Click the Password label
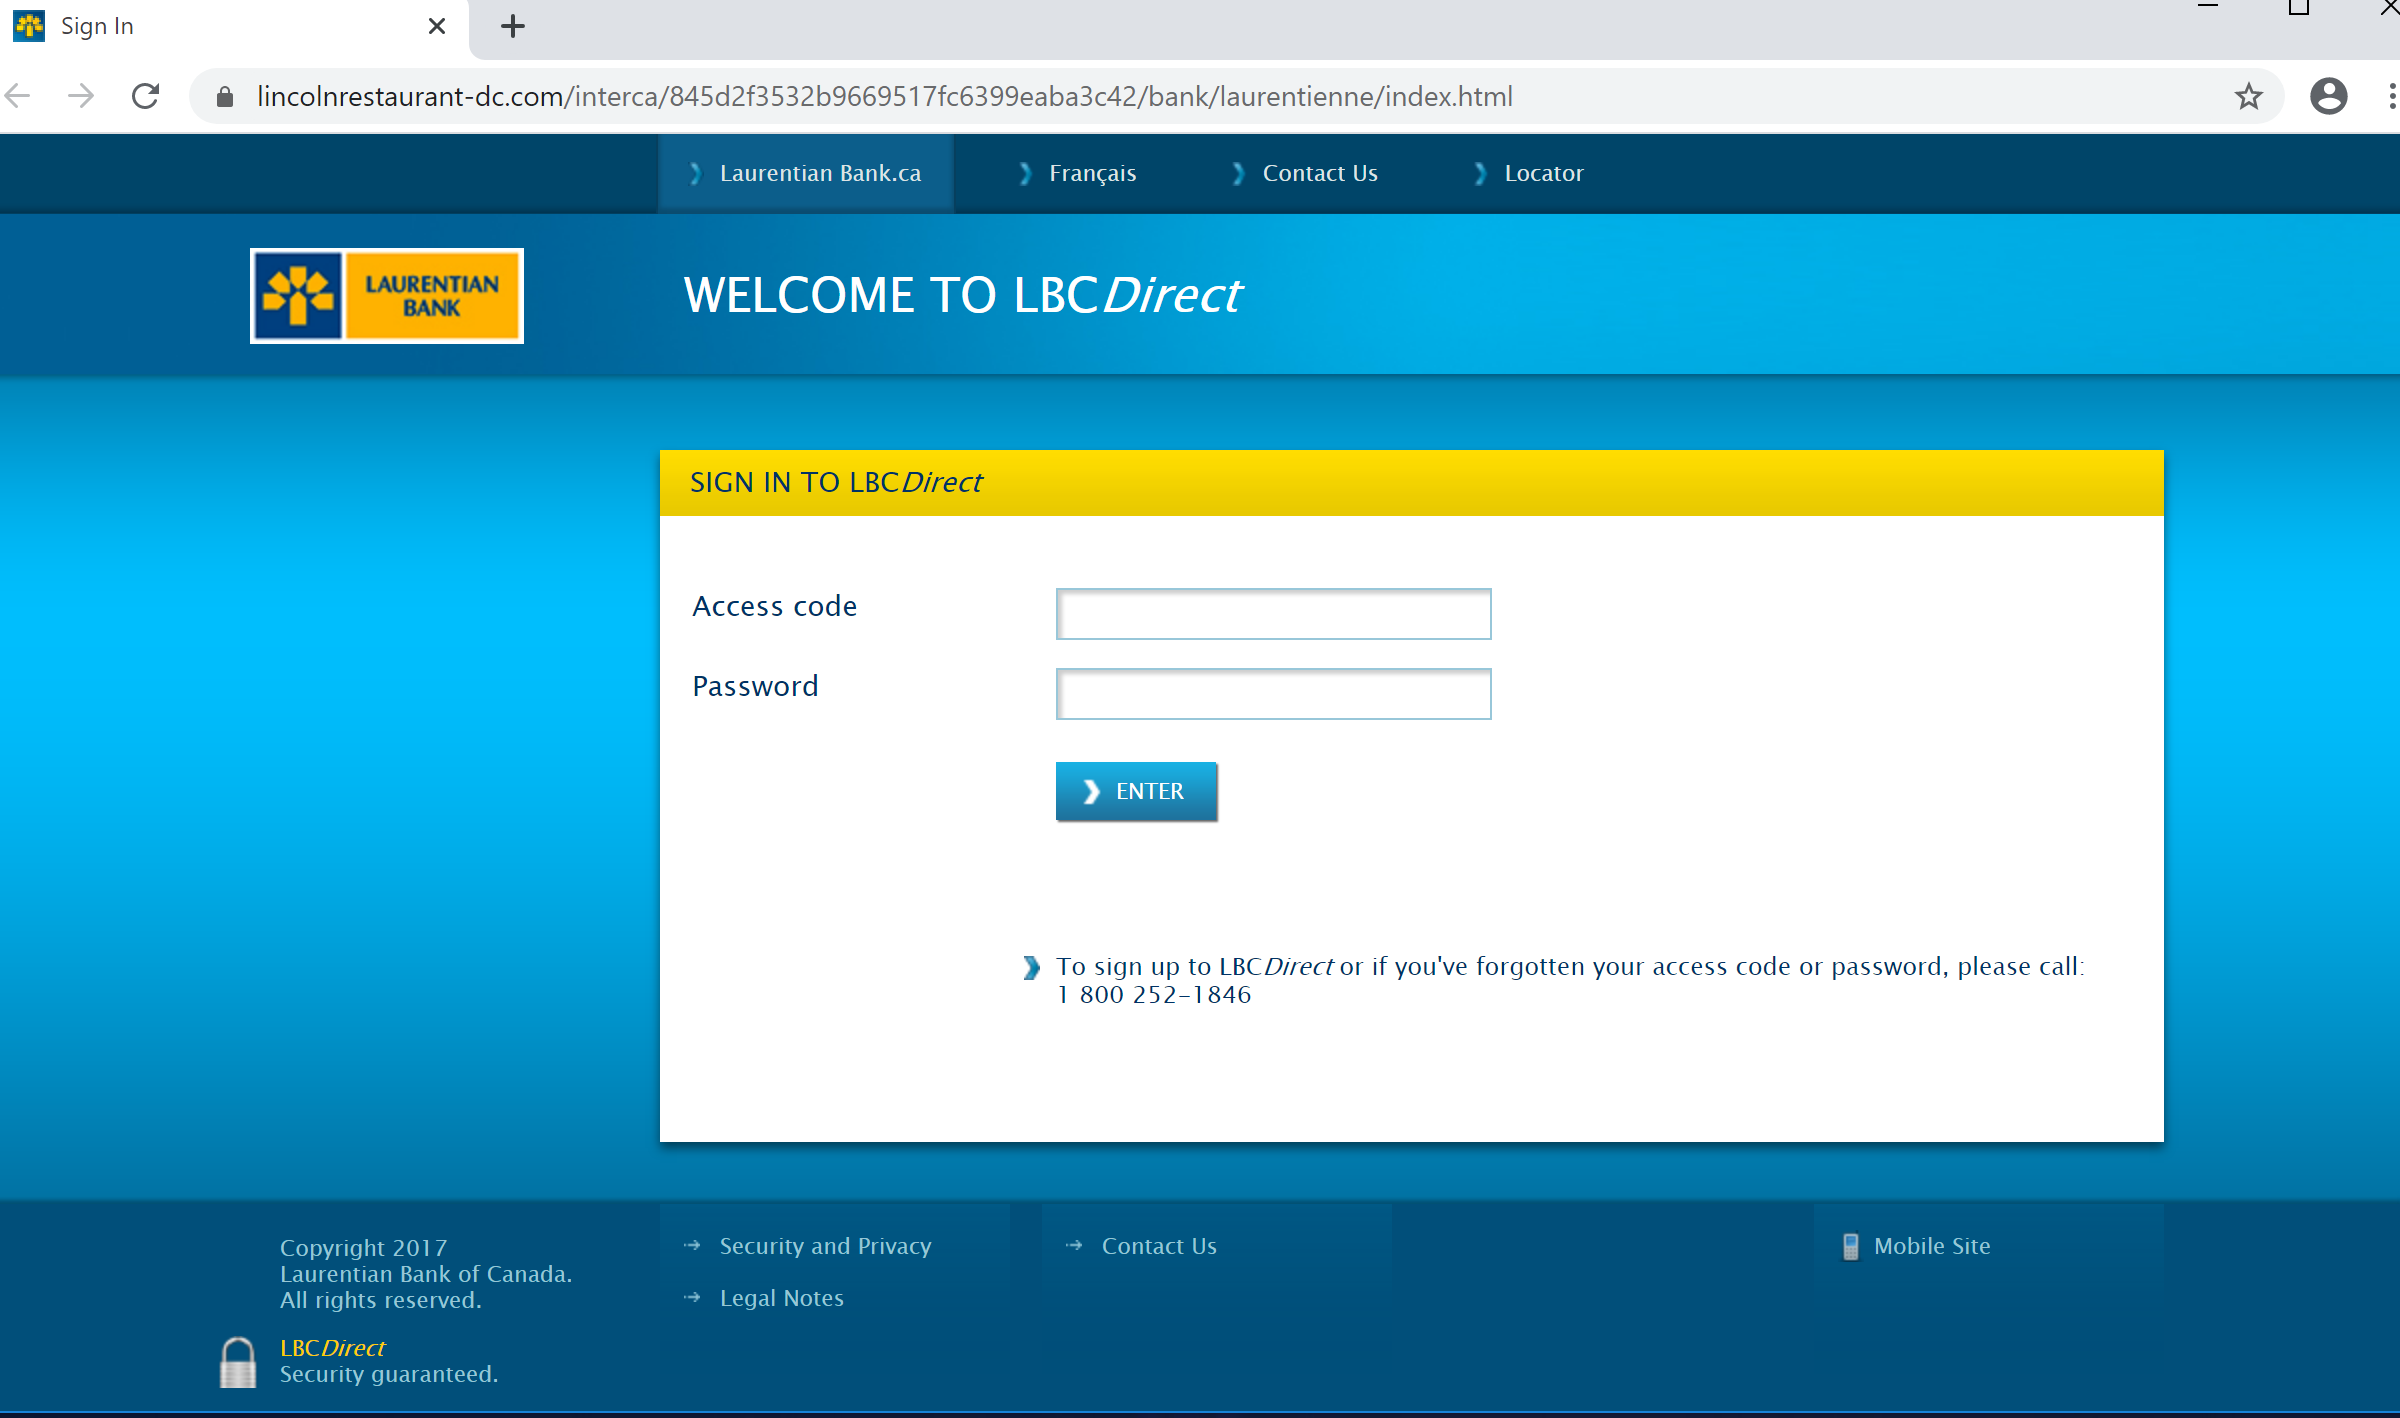 (755, 686)
